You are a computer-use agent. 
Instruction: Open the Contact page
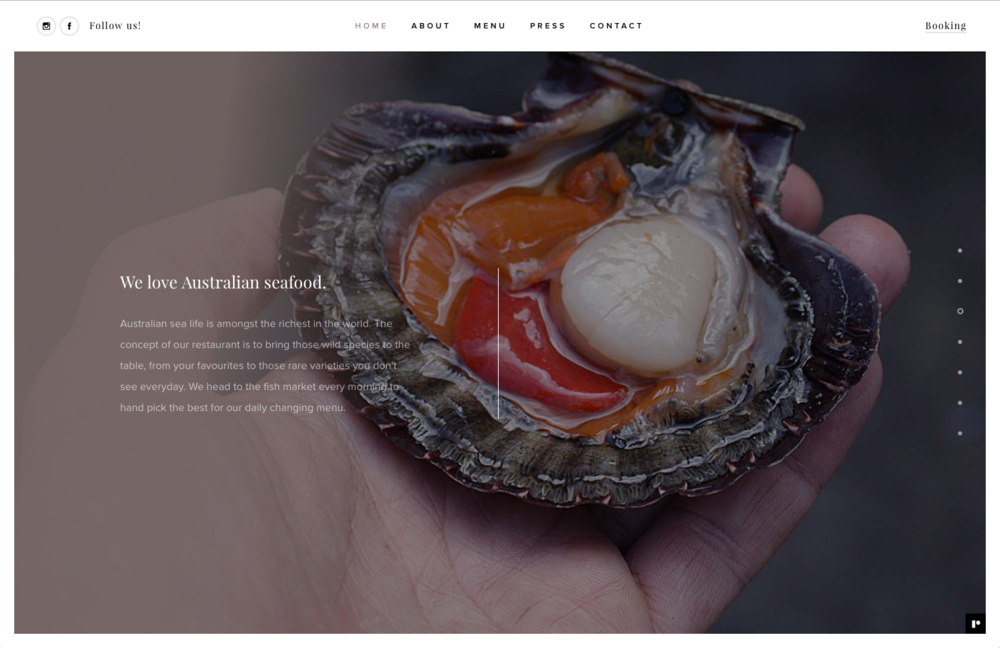point(616,26)
